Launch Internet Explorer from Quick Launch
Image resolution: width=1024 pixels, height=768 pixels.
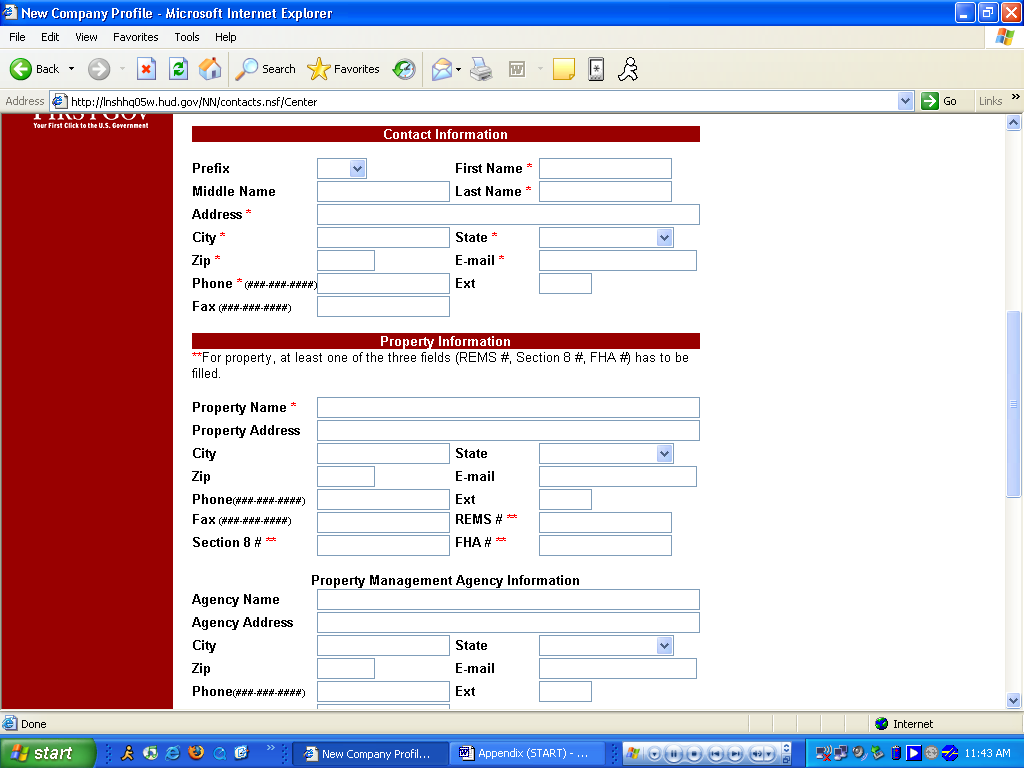pyautogui.click(x=173, y=753)
